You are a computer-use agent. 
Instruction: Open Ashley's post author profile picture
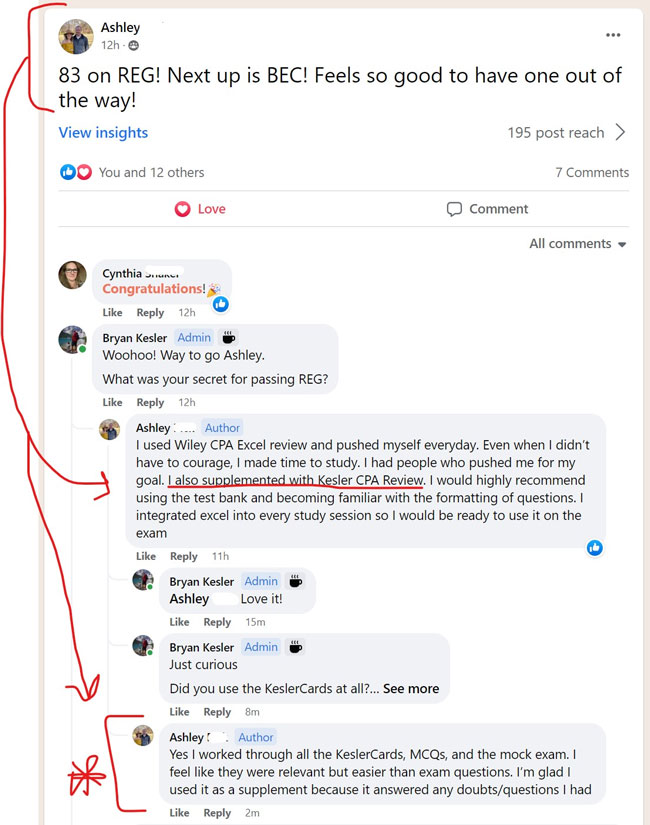tap(76, 37)
